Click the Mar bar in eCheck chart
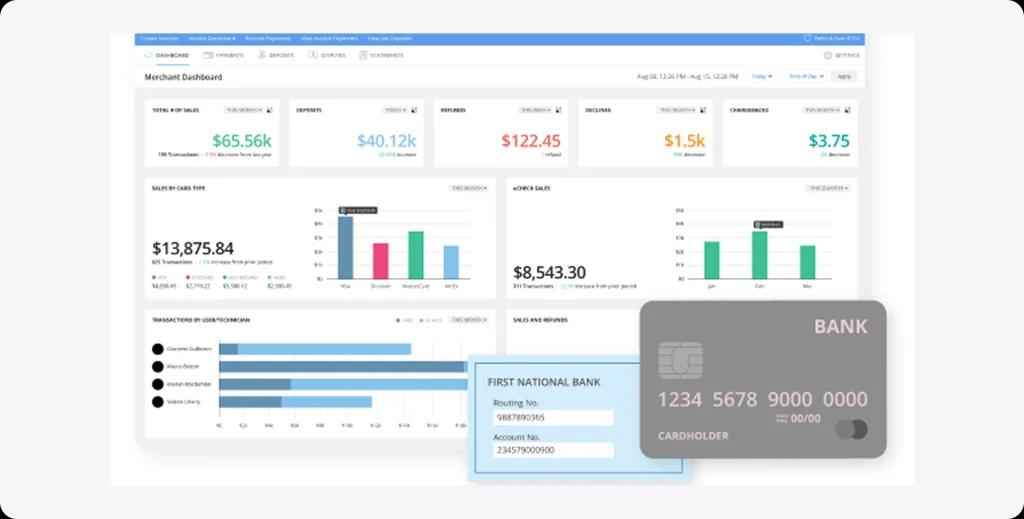Screen dimensions: 1024x519 click(808, 262)
